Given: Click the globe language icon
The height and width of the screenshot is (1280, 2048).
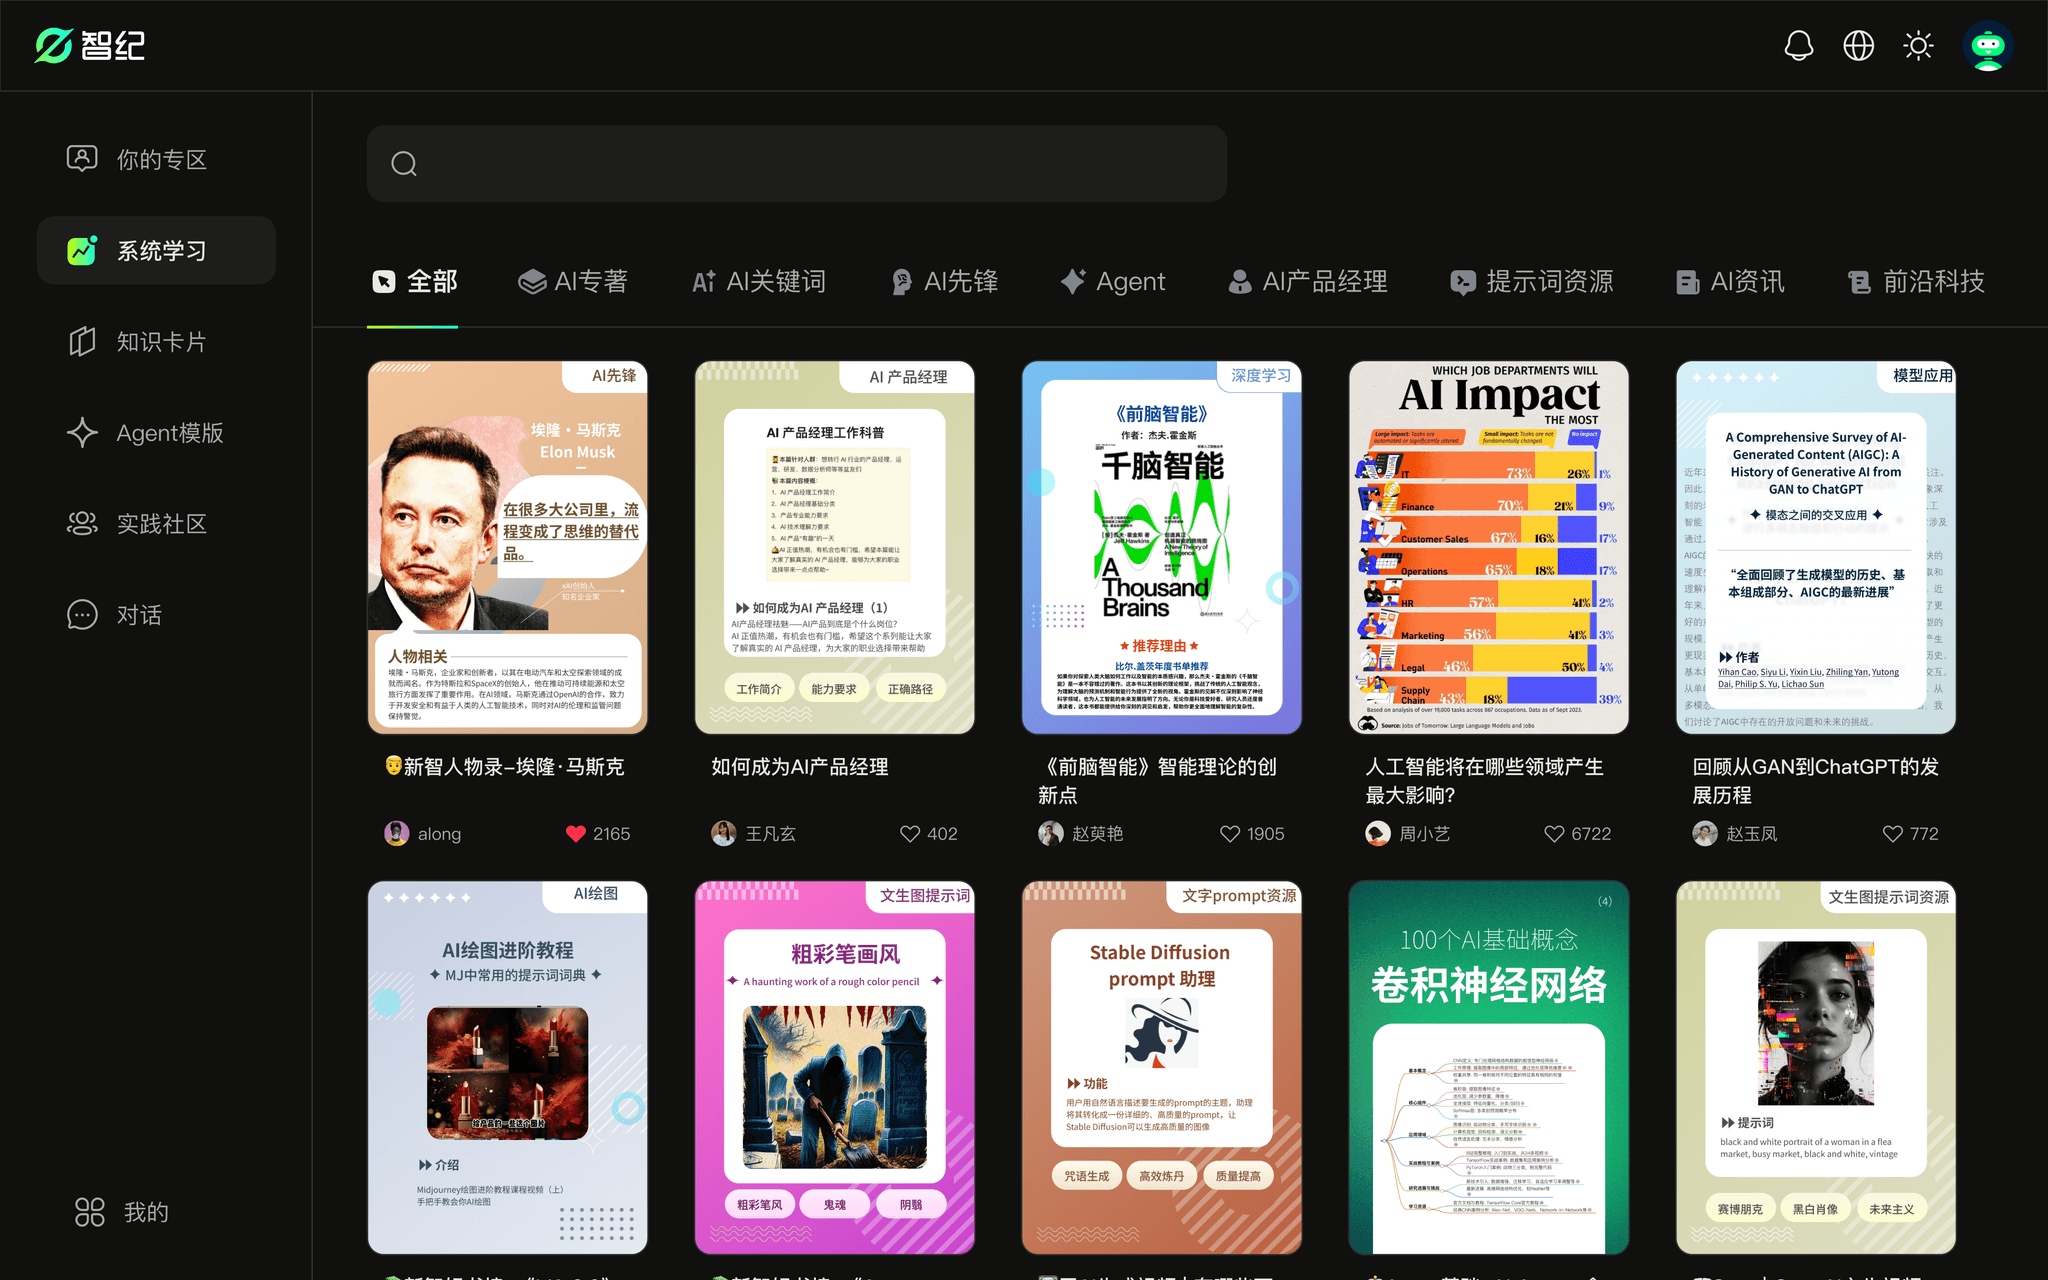Looking at the screenshot, I should tap(1858, 46).
